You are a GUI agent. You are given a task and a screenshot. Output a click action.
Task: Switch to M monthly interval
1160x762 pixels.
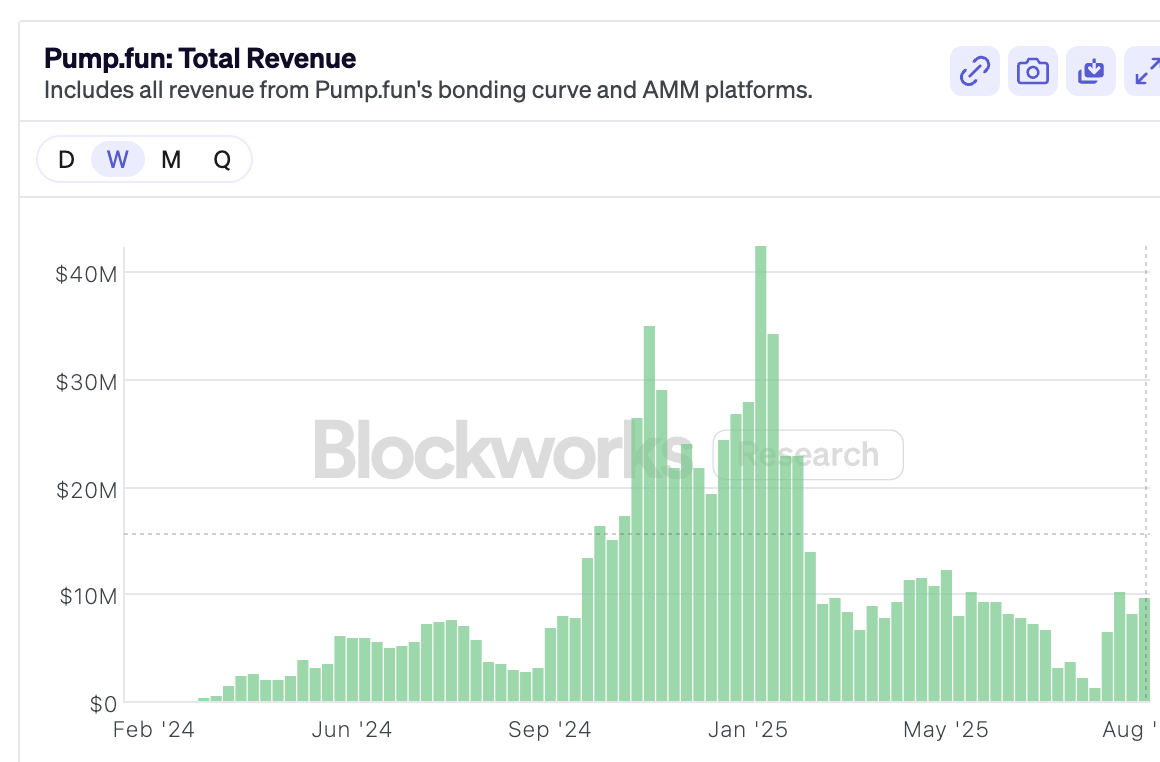171,159
